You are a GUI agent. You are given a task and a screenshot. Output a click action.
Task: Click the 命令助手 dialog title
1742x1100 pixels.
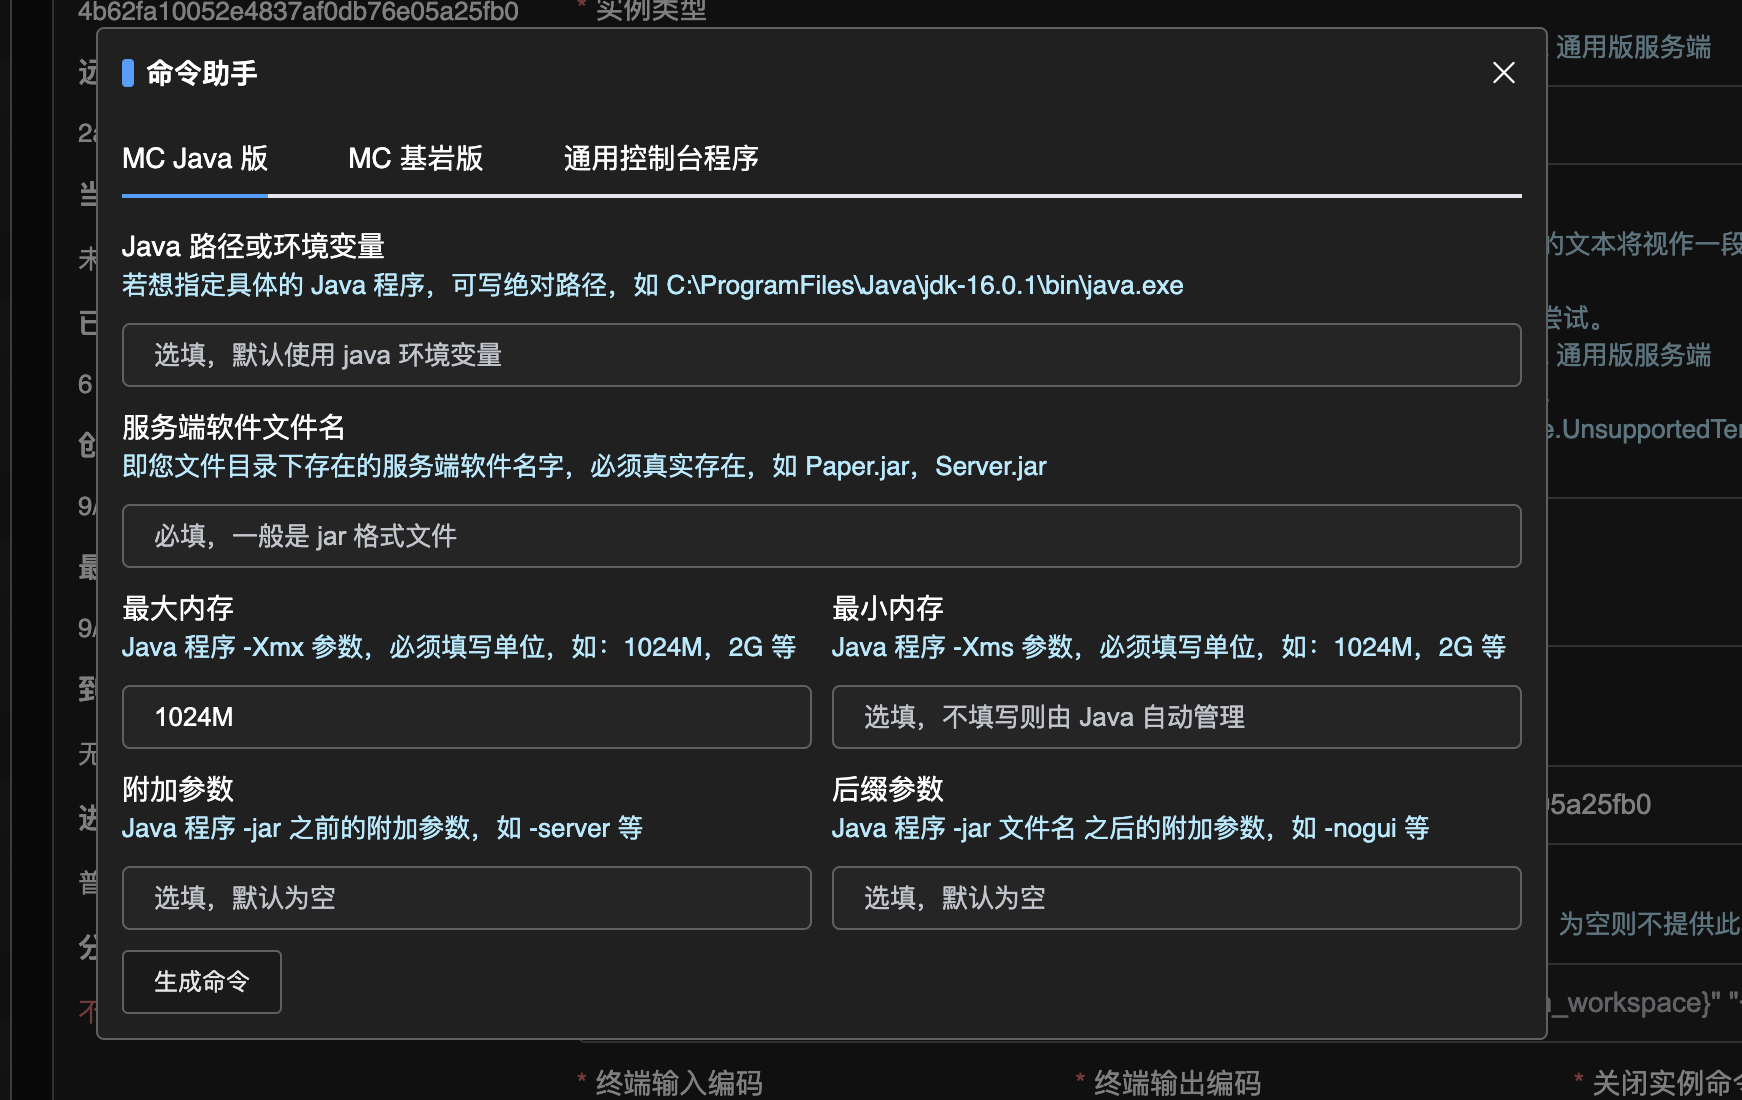pos(201,73)
